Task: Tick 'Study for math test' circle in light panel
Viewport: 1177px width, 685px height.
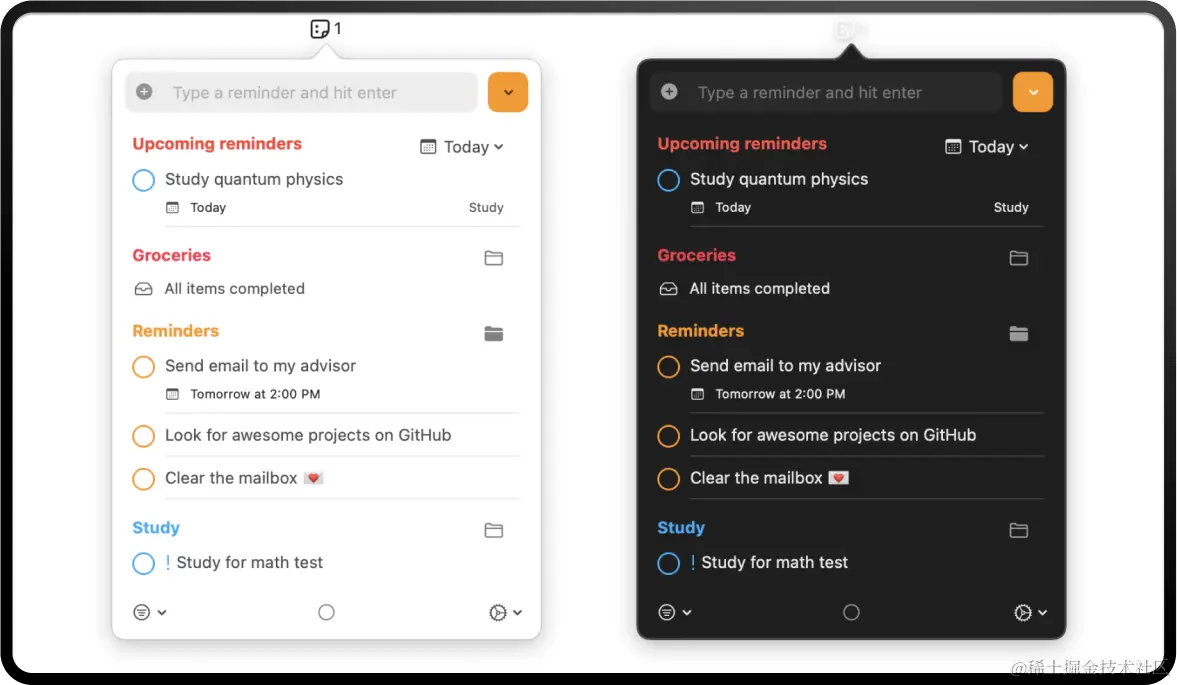Action: coord(143,563)
